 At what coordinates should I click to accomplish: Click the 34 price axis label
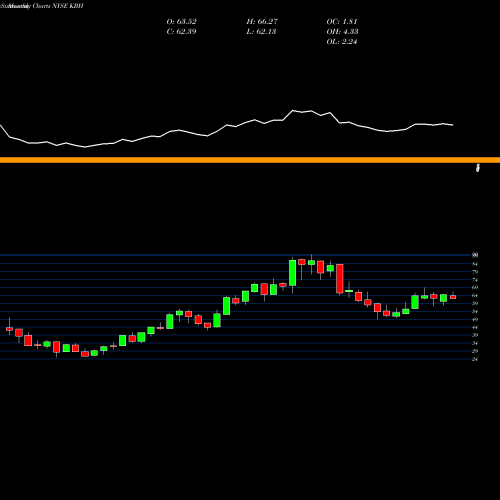click(x=475, y=343)
